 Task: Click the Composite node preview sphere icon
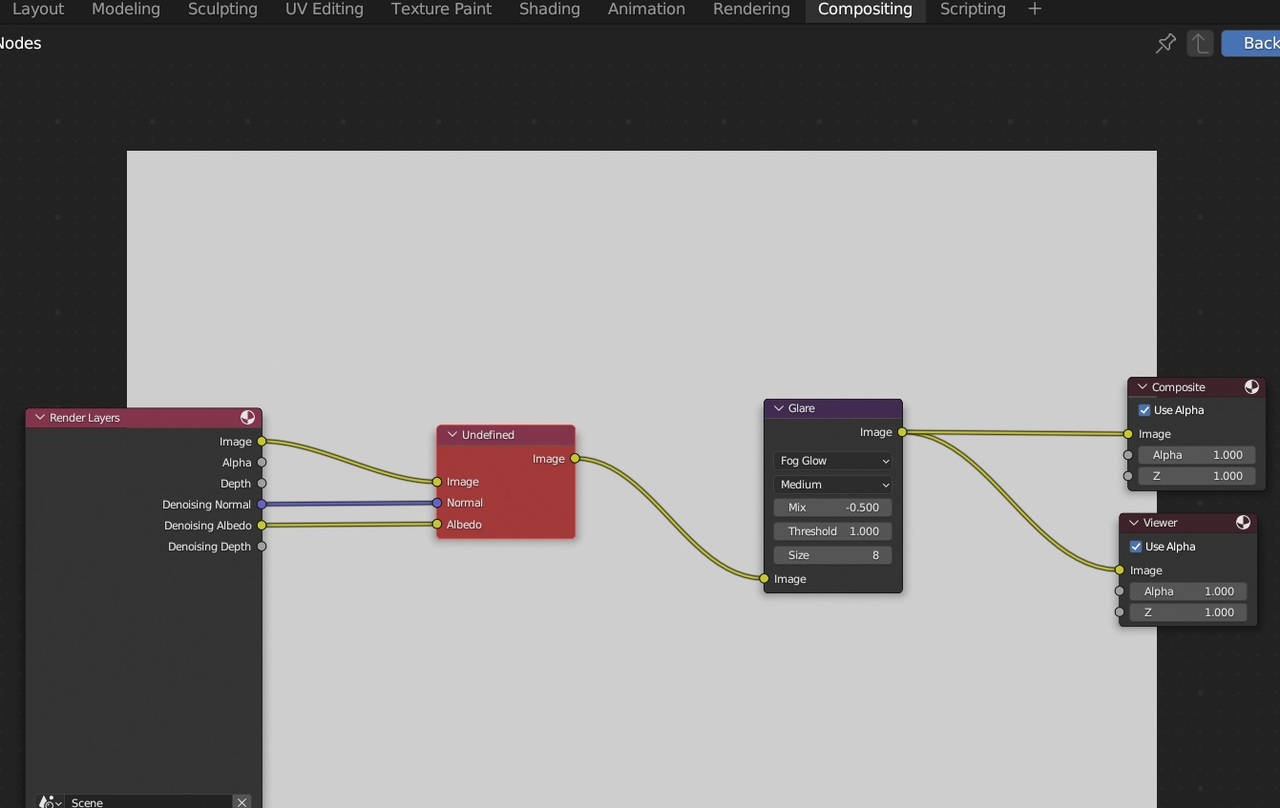tap(1251, 387)
